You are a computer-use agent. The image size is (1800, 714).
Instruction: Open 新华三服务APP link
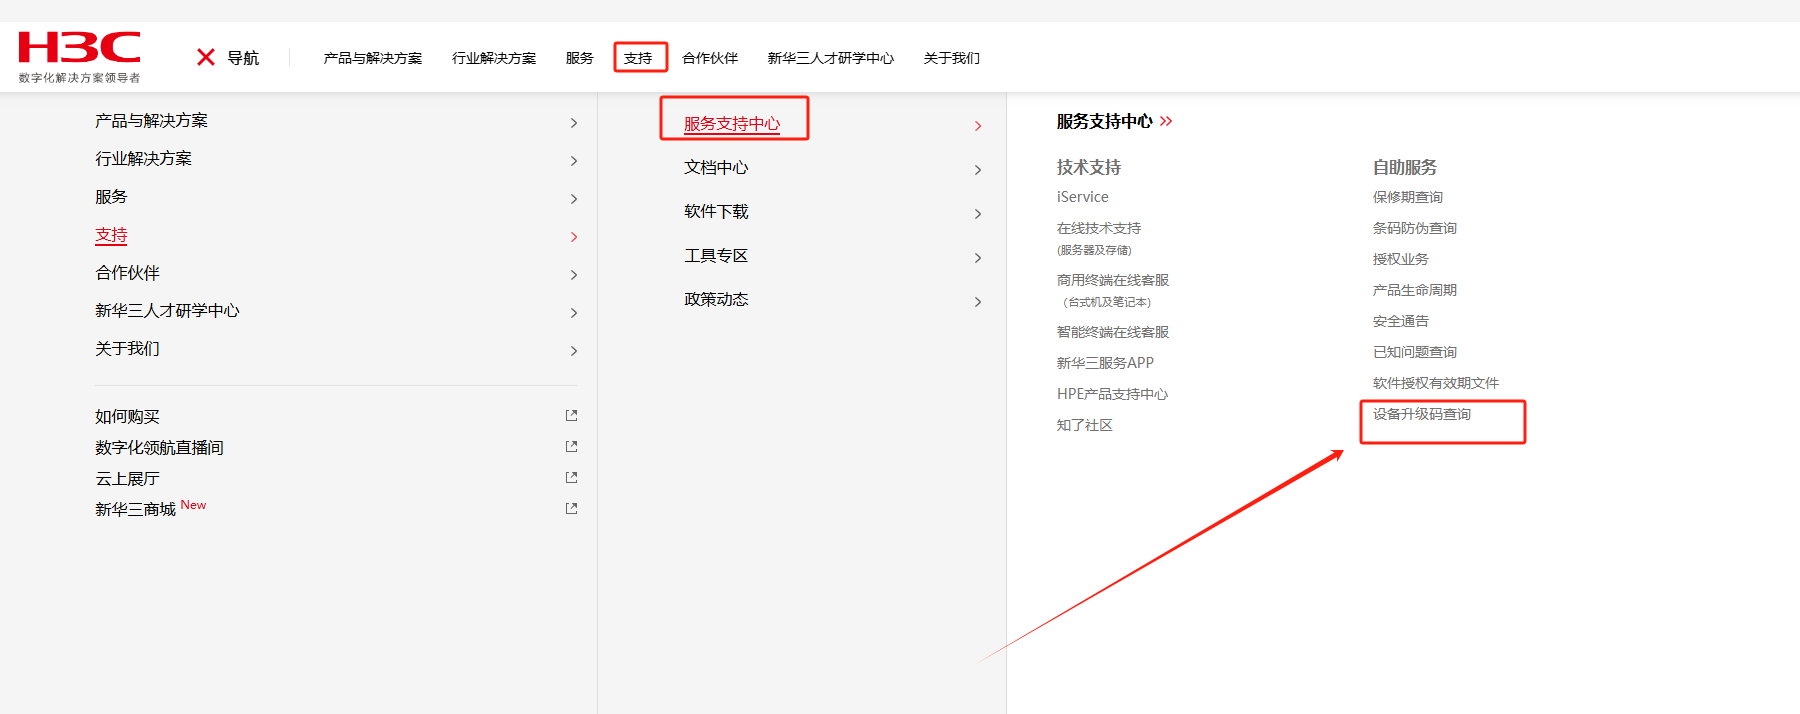1105,363
